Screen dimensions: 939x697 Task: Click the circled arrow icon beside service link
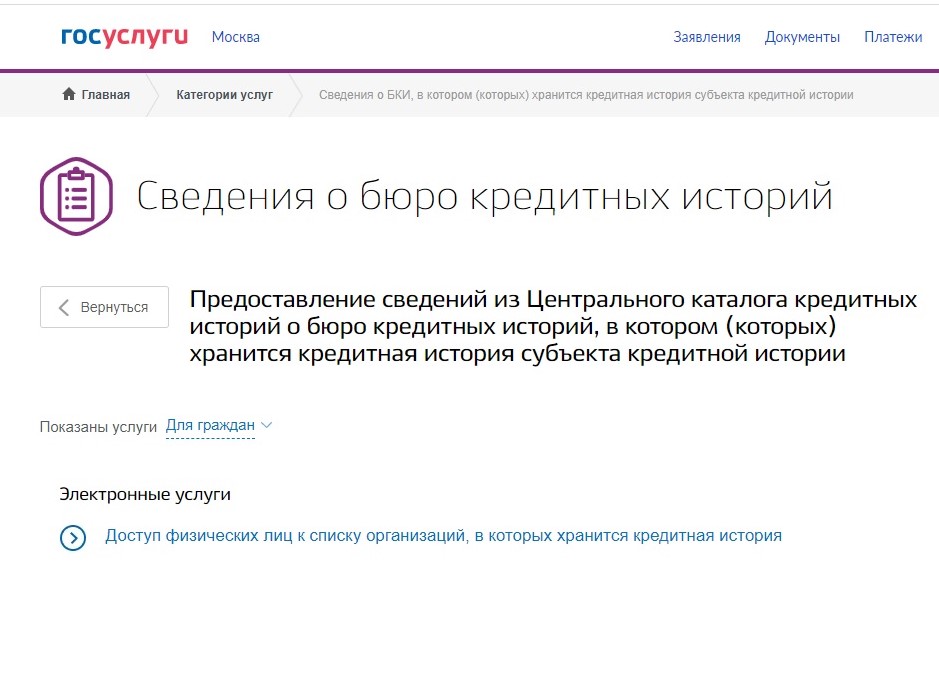(x=73, y=537)
